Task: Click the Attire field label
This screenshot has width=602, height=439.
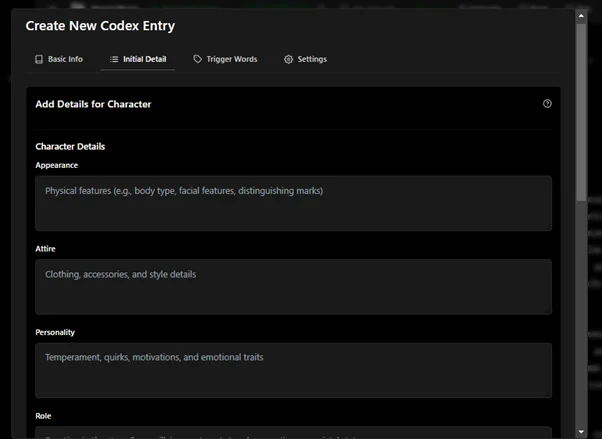Action: (45, 248)
